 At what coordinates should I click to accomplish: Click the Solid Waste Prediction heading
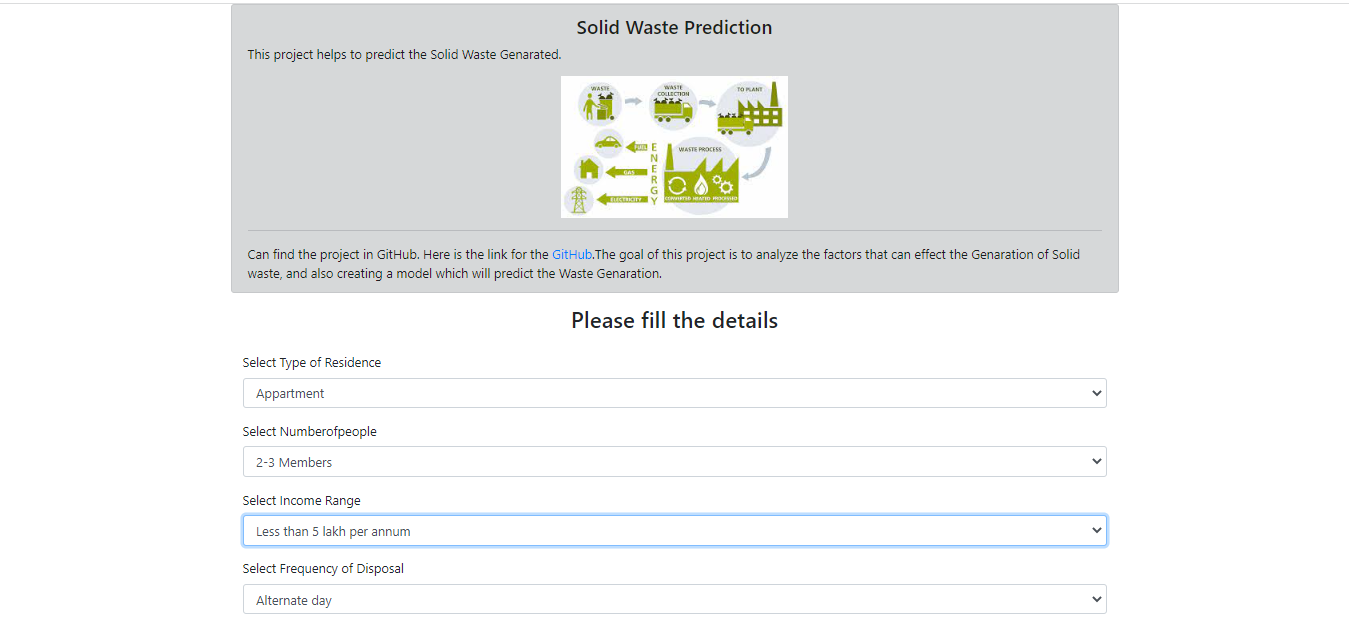(673, 27)
